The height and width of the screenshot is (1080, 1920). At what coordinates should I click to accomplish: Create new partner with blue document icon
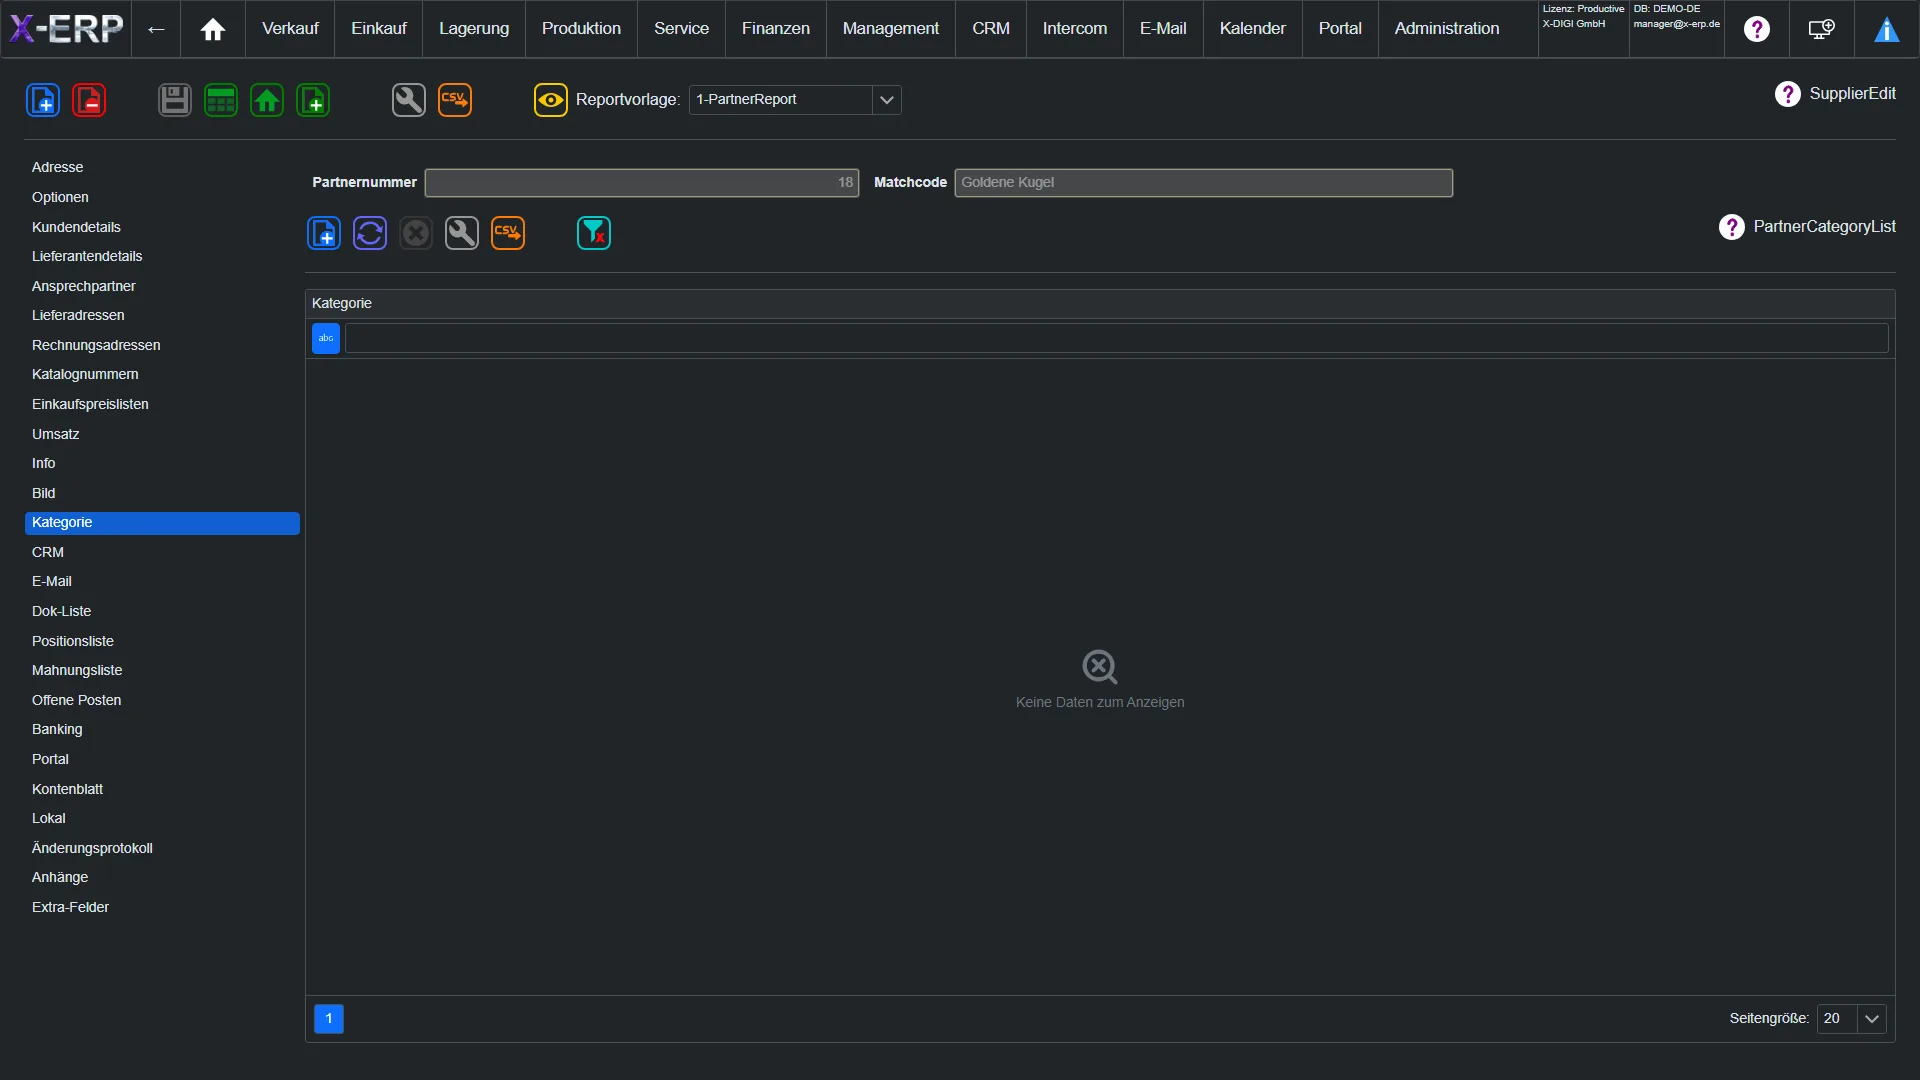pos(43,100)
